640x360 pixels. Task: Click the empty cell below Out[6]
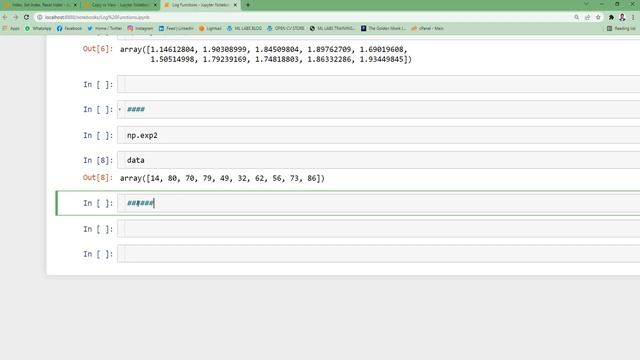pyautogui.click(x=378, y=84)
